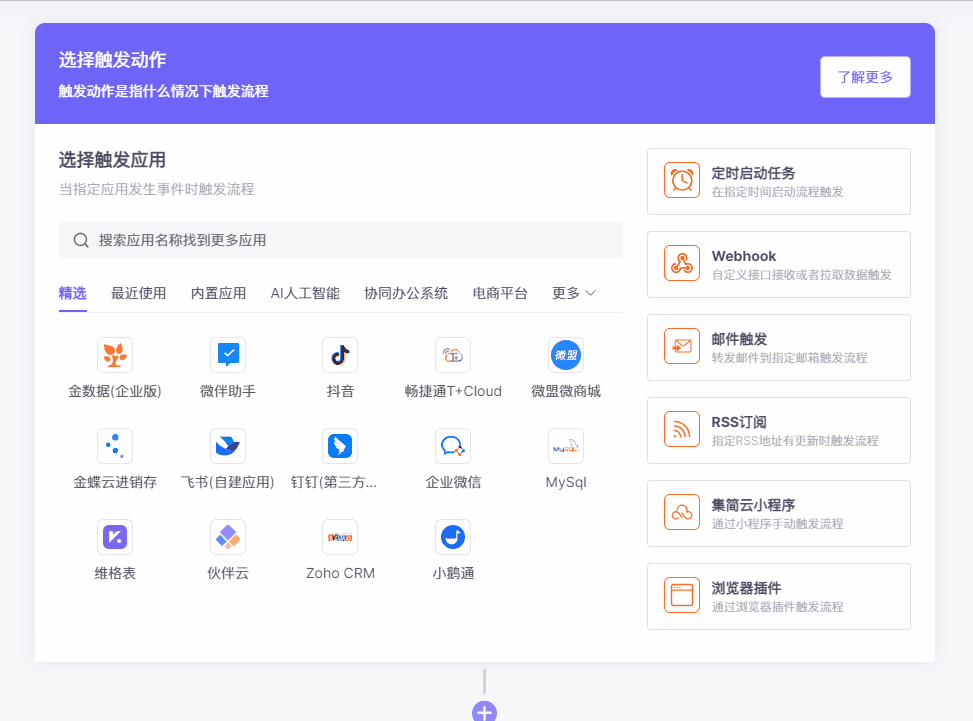The width and height of the screenshot is (973, 721).
Task: Choose 转发邮件到指定邮箱触发流程 description
Action: pyautogui.click(x=789, y=358)
